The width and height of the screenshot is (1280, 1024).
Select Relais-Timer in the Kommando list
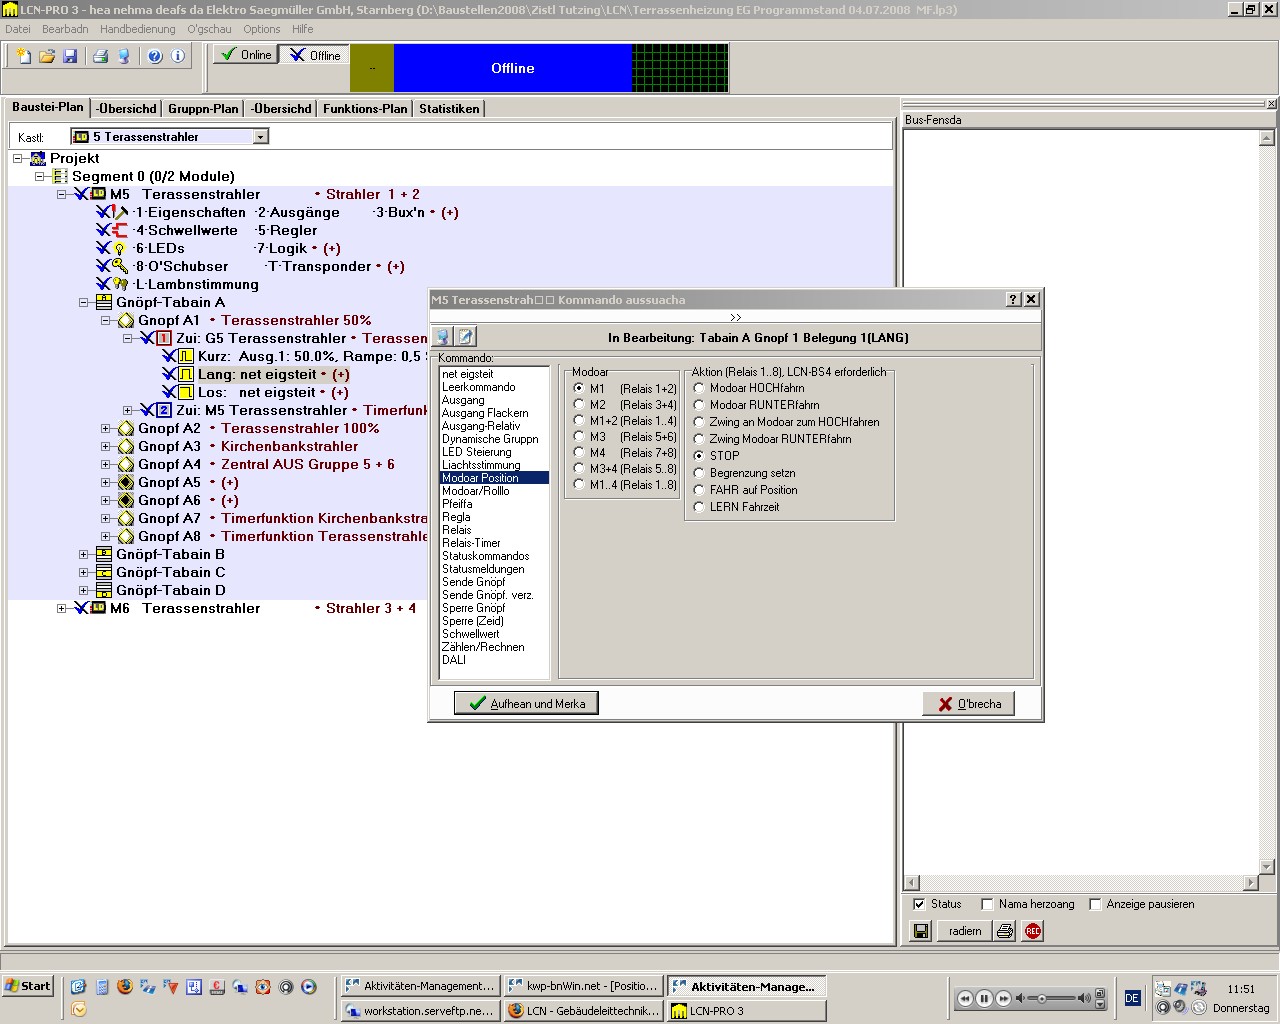pos(472,543)
